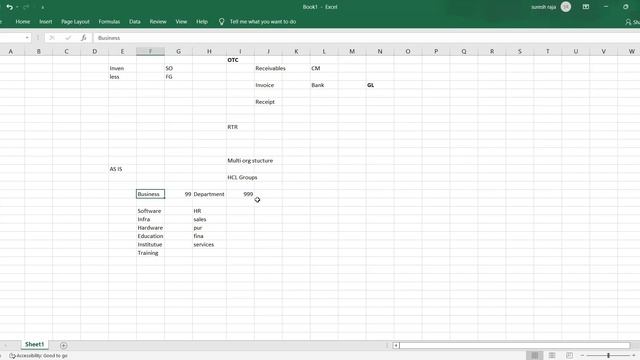Open the Customize Quick Access Toolbar arrow
Screen dimensions: 640x360
[x=42, y=7]
